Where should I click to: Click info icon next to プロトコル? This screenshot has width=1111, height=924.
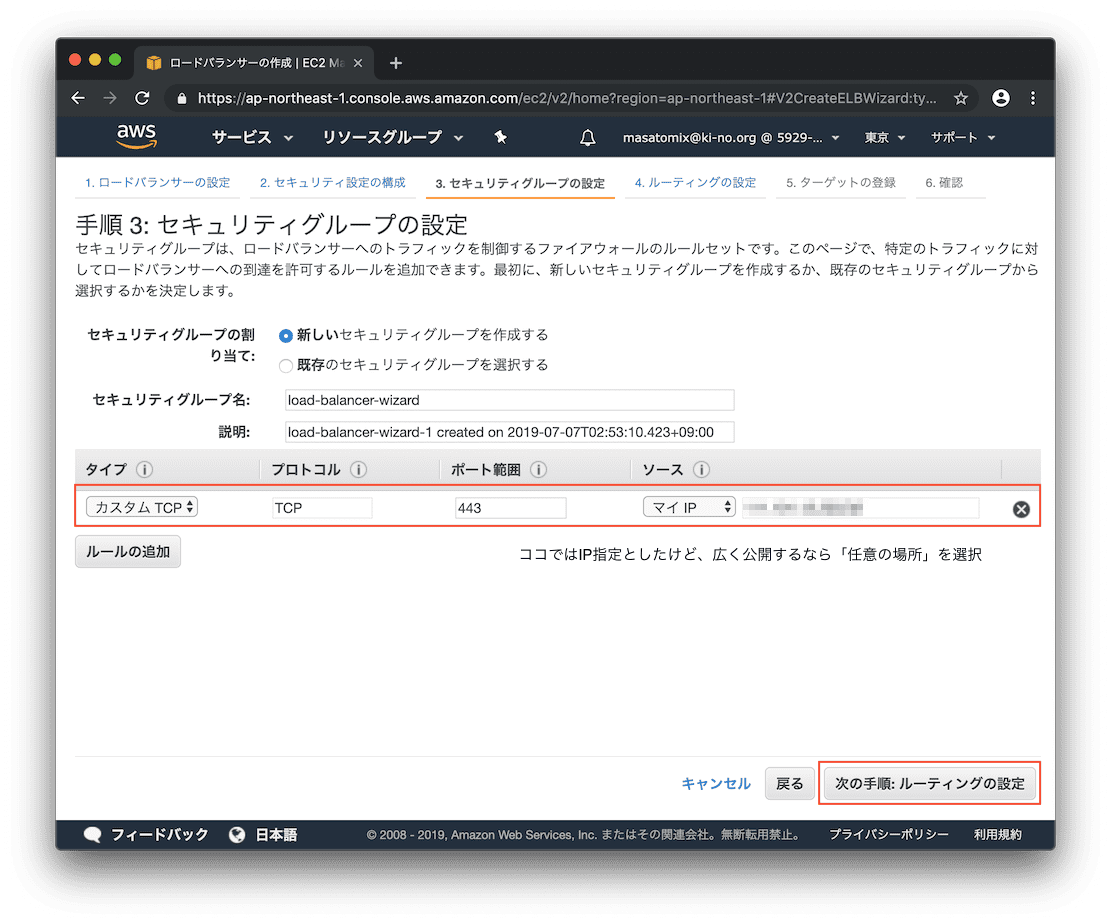pos(359,469)
